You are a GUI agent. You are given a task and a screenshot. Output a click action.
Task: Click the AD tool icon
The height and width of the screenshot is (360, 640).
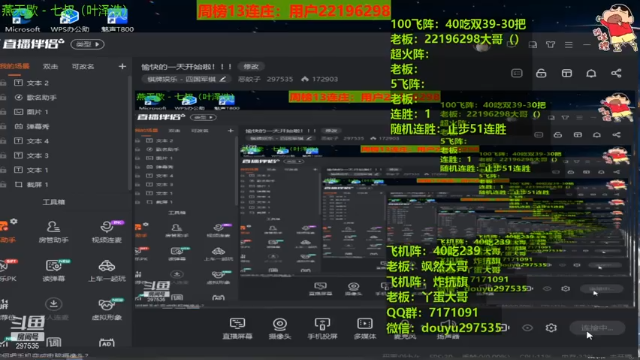click(107, 343)
